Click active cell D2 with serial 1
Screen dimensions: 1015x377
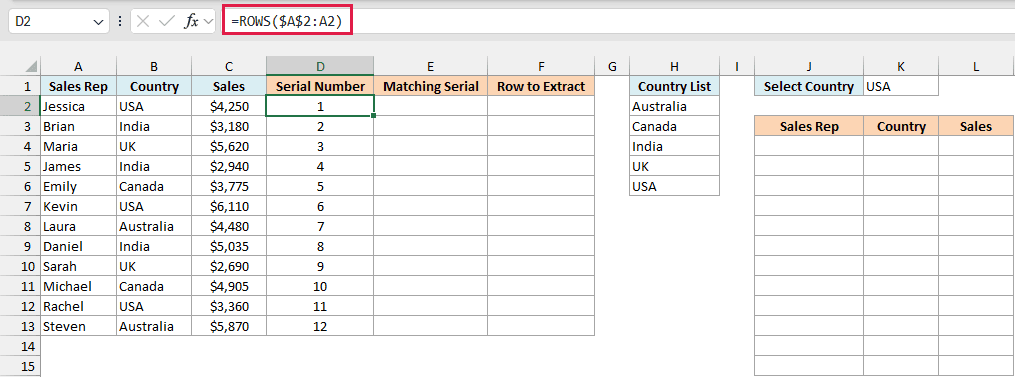tap(320, 106)
